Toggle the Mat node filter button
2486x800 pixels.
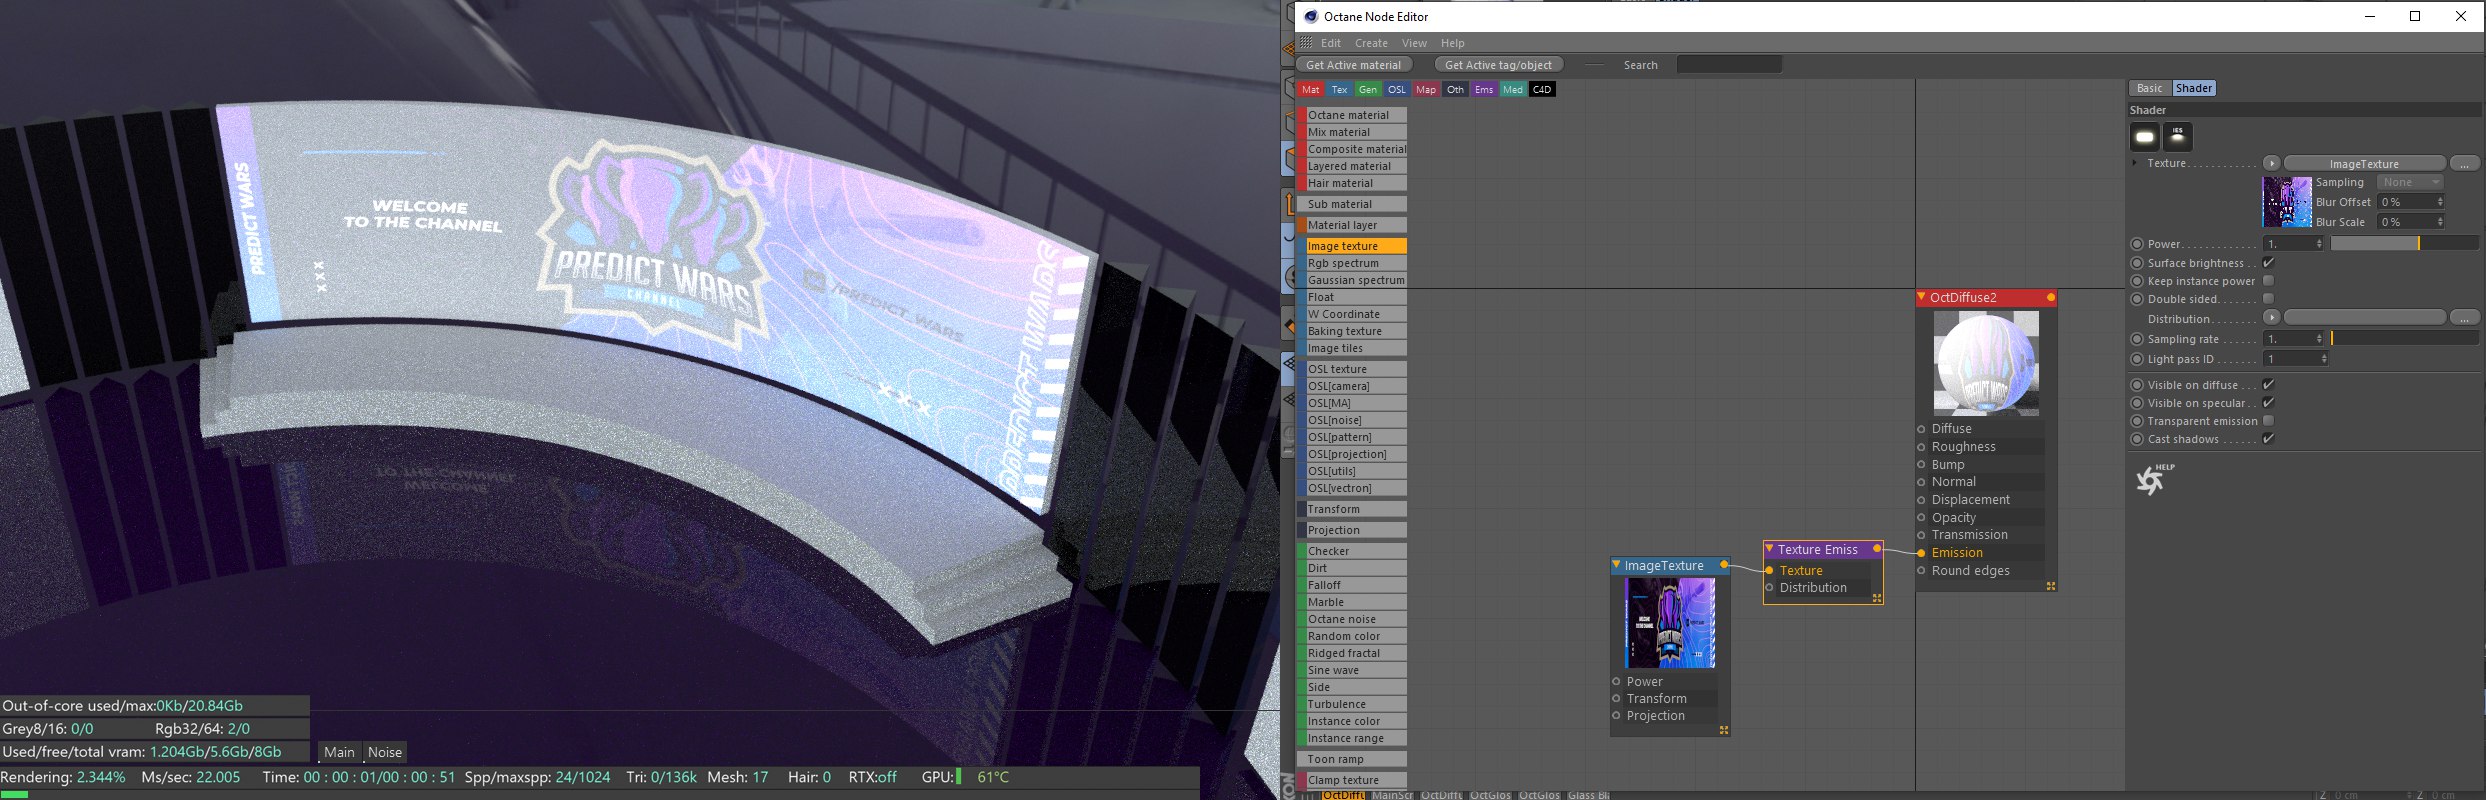[x=1310, y=90]
